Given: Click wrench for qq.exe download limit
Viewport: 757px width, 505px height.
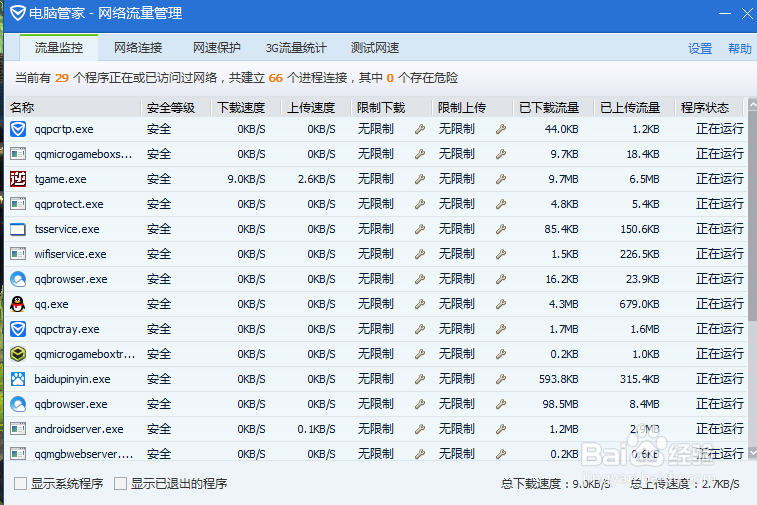Looking at the screenshot, I should tap(420, 304).
